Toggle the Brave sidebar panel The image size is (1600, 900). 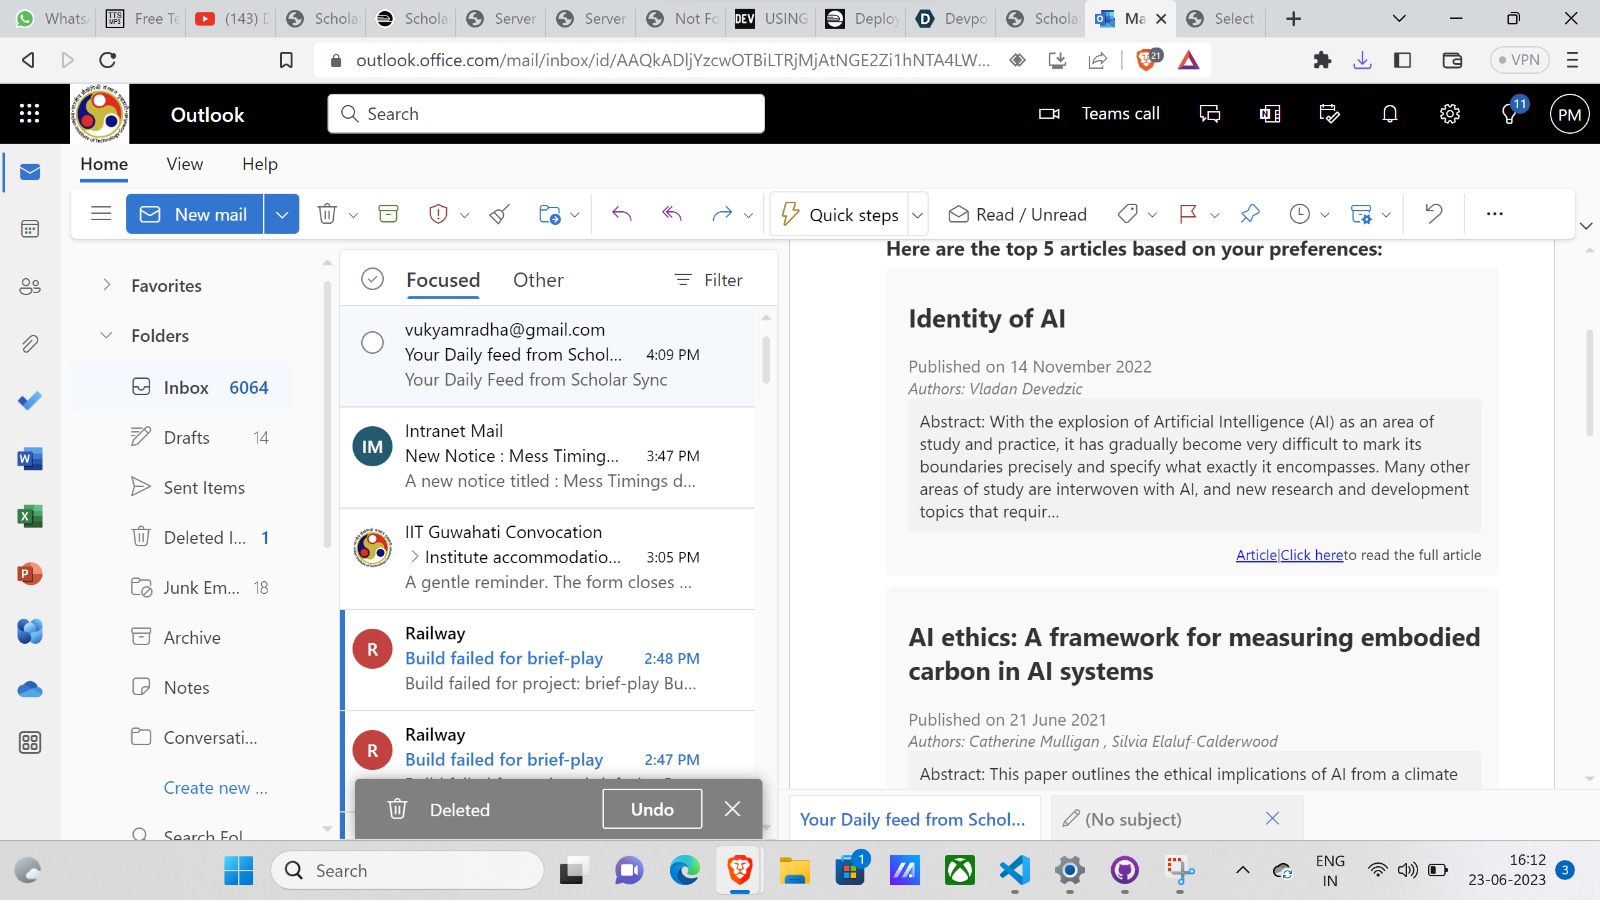[x=1403, y=60]
